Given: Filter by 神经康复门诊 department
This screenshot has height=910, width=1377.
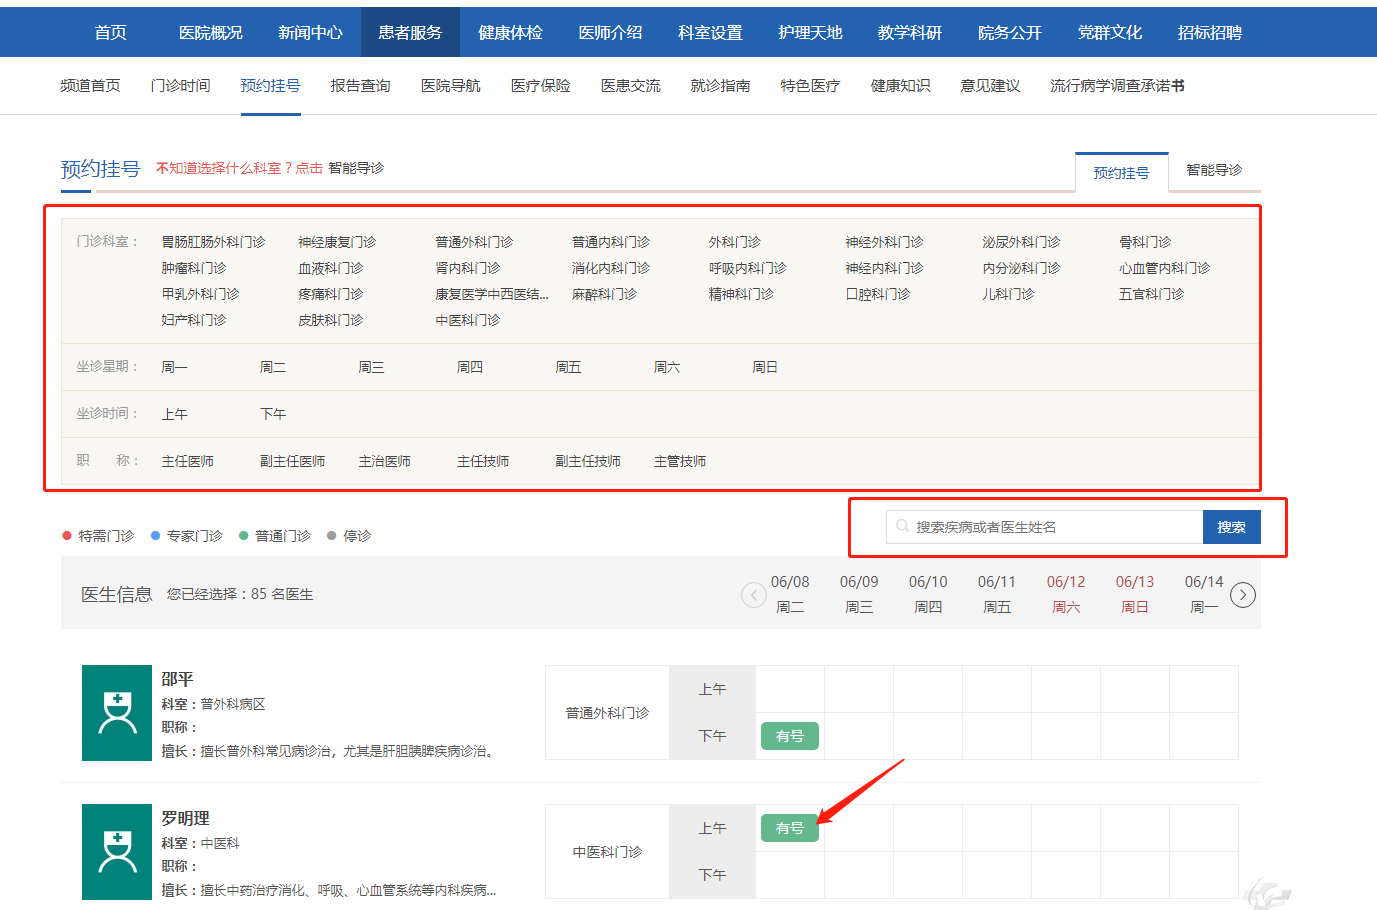Looking at the screenshot, I should pyautogui.click(x=337, y=242).
